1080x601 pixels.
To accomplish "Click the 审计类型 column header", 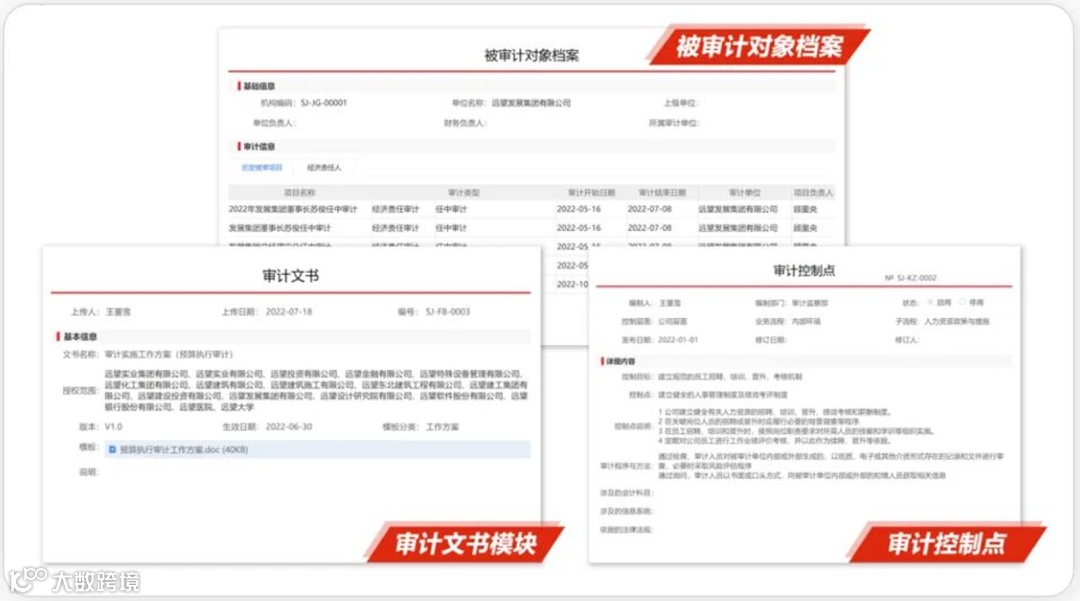I will tap(464, 192).
